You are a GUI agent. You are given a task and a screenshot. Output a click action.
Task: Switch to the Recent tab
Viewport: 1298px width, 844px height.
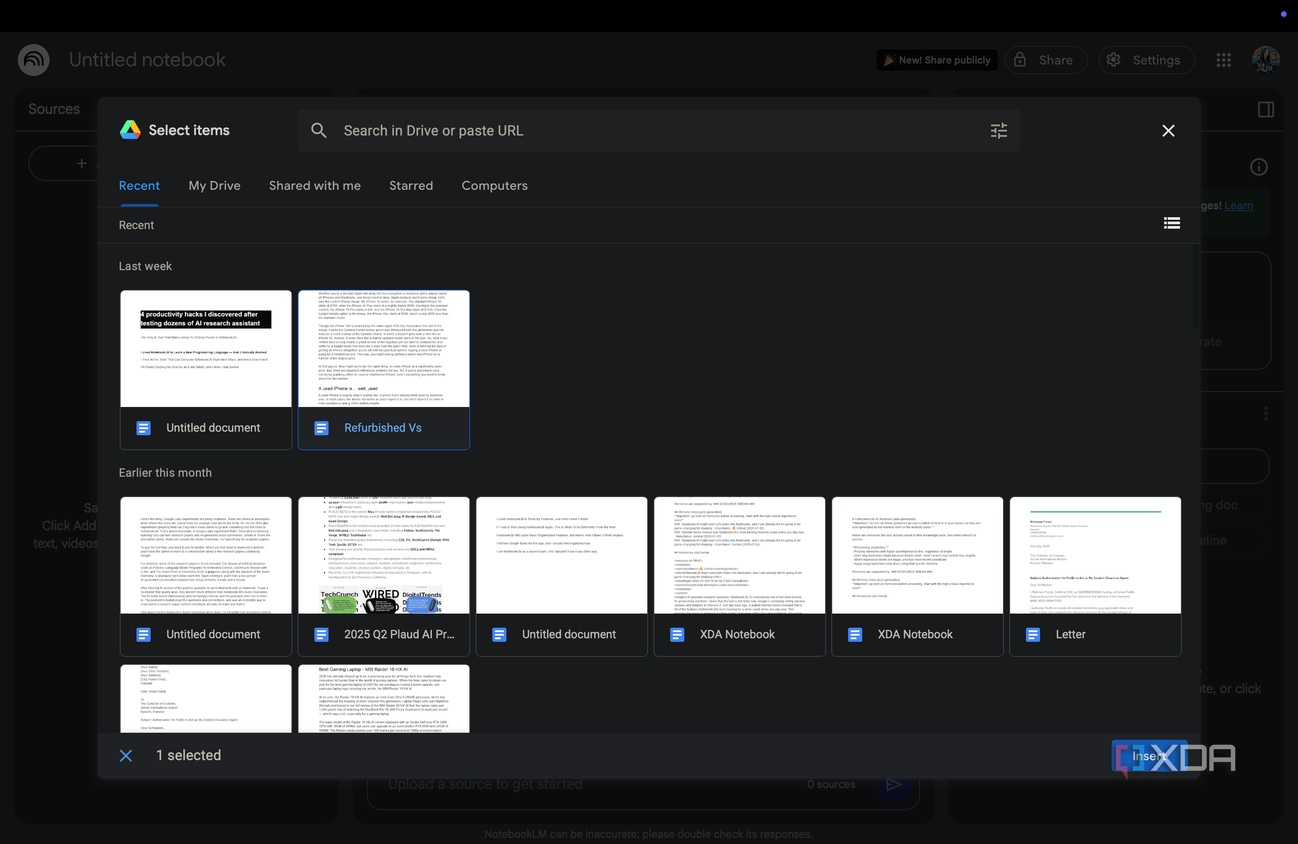pyautogui.click(x=139, y=185)
